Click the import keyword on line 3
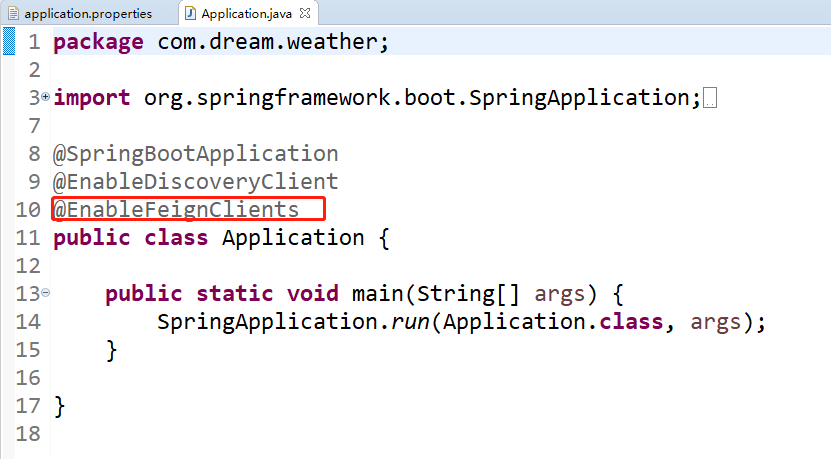 [x=92, y=98]
